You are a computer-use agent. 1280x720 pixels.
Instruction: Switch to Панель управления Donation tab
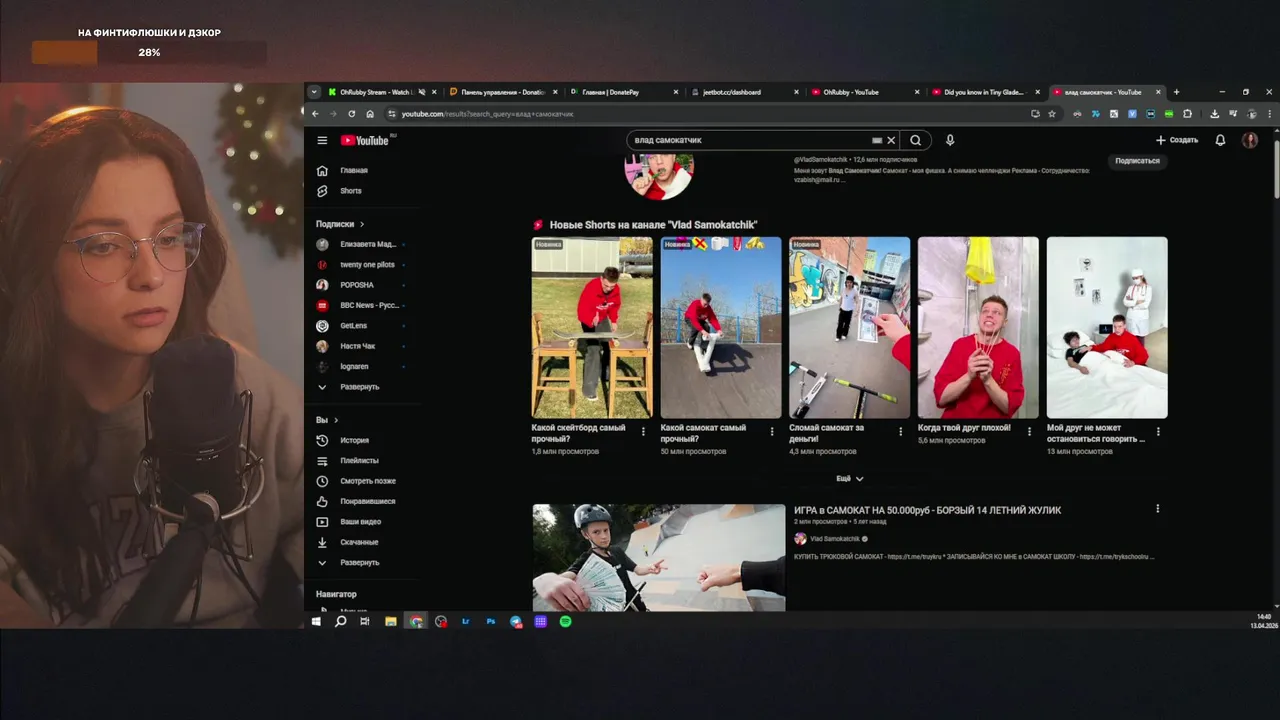[503, 92]
